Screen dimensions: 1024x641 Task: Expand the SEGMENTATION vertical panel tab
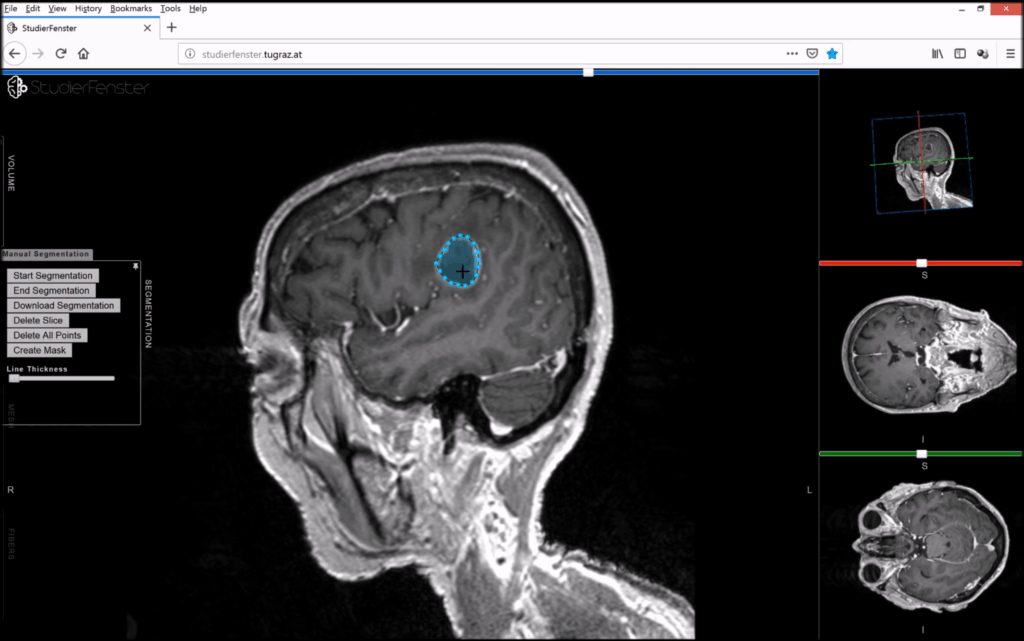148,313
